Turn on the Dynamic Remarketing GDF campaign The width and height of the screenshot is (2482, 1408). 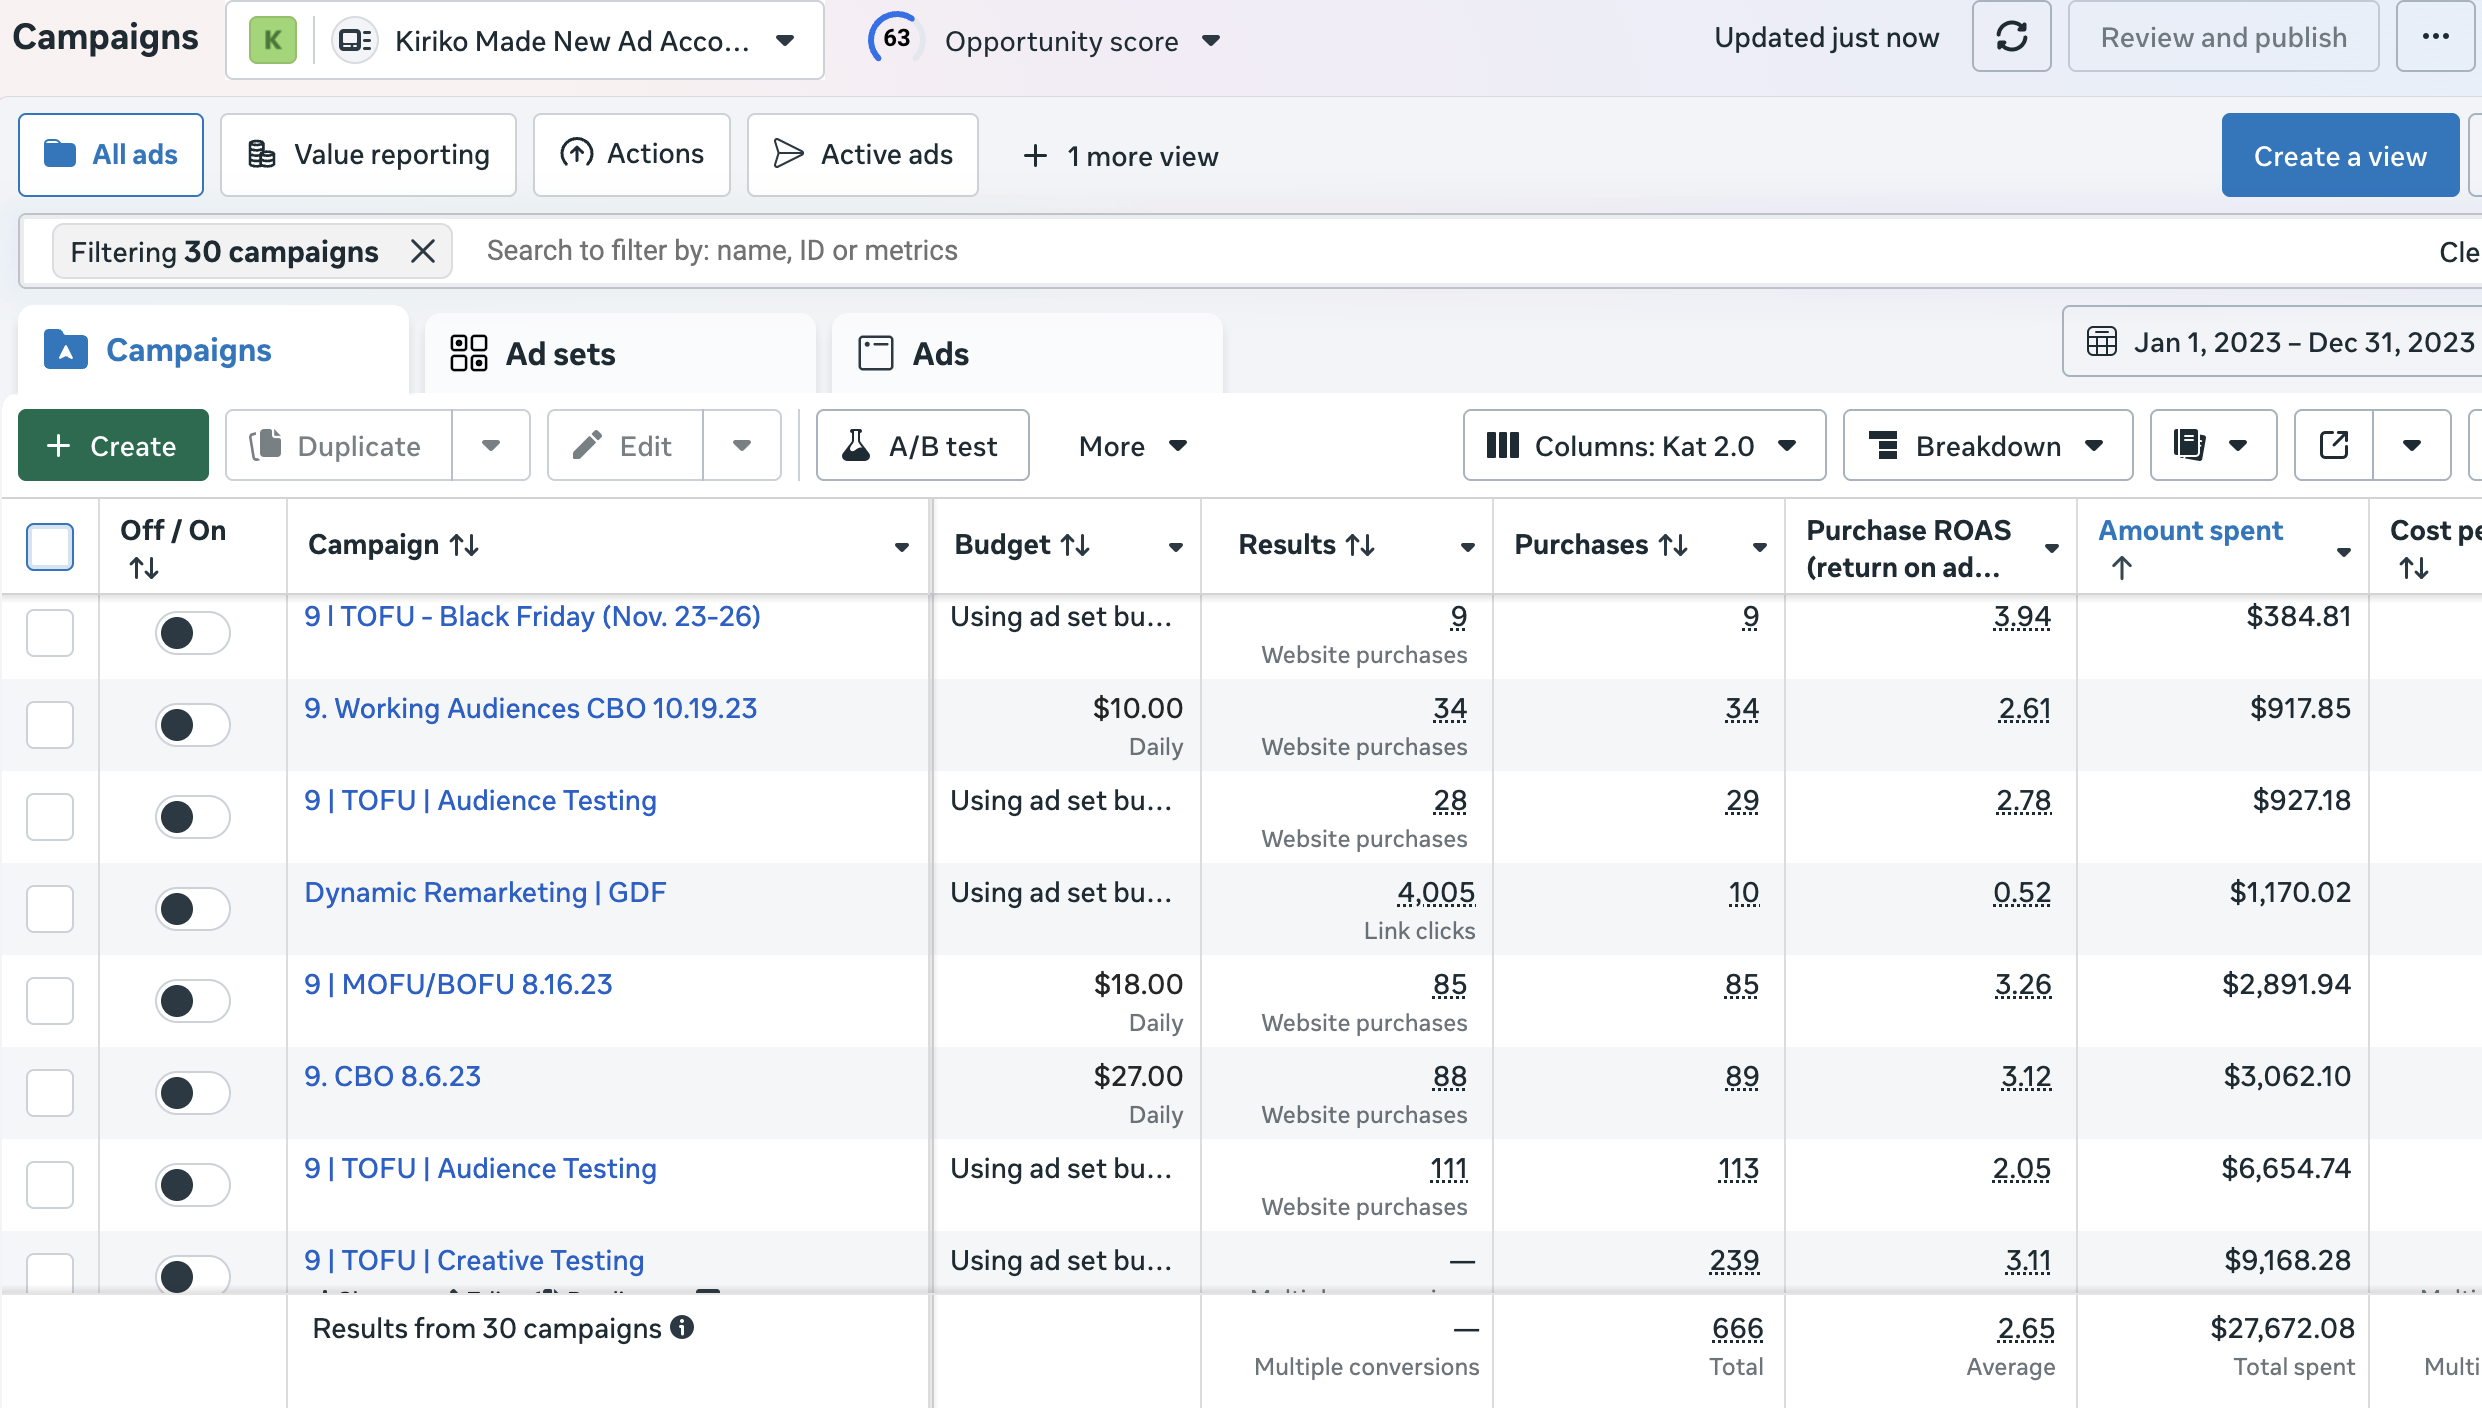(x=192, y=909)
